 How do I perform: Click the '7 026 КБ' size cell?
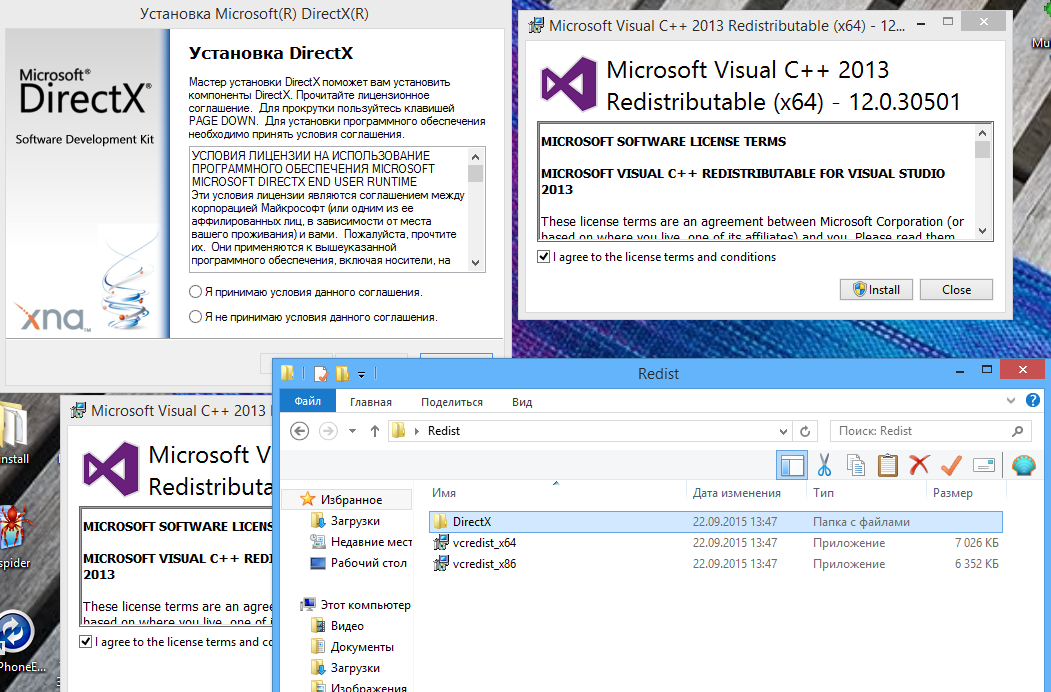[x=977, y=542]
